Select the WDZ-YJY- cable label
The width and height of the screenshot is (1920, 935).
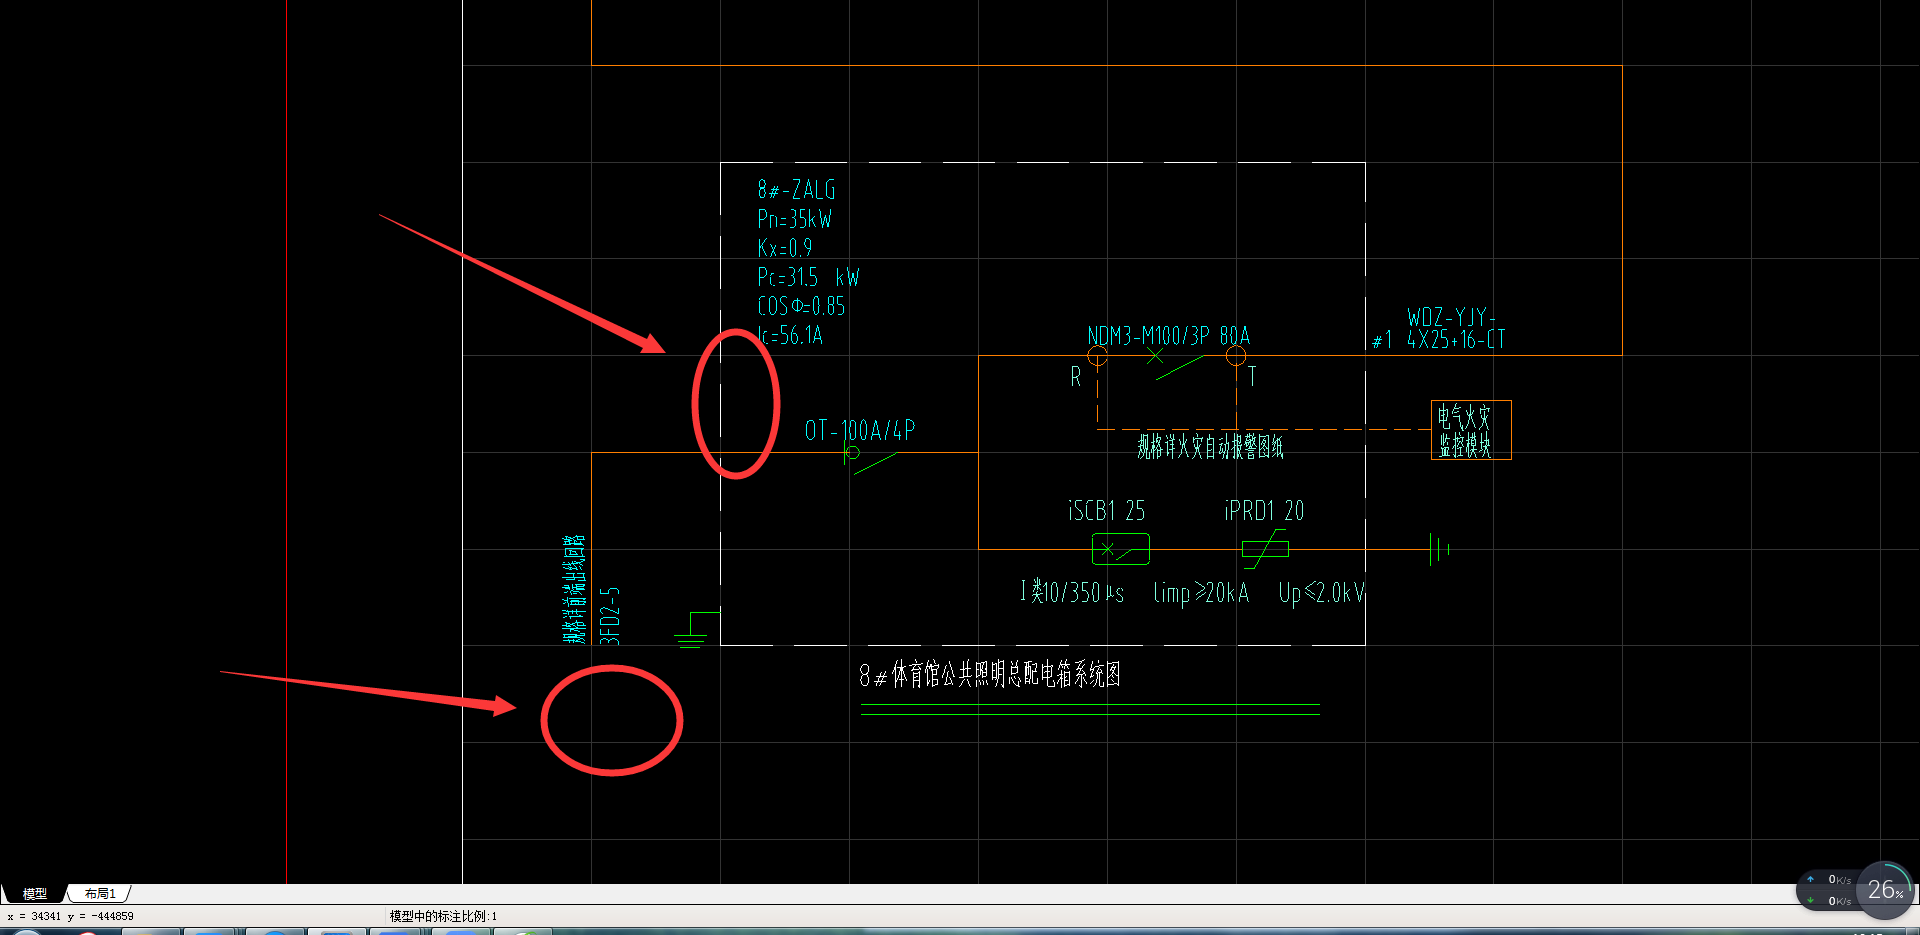tap(1451, 317)
